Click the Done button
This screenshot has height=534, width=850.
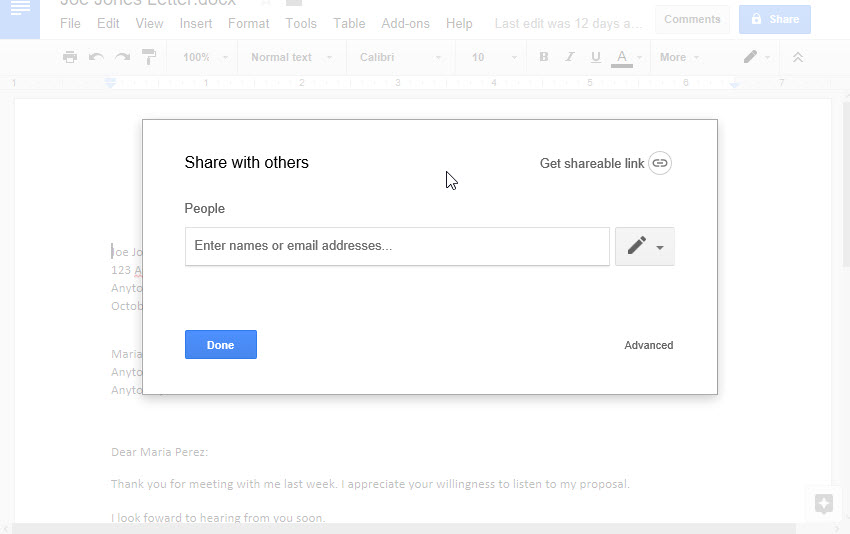[220, 345]
